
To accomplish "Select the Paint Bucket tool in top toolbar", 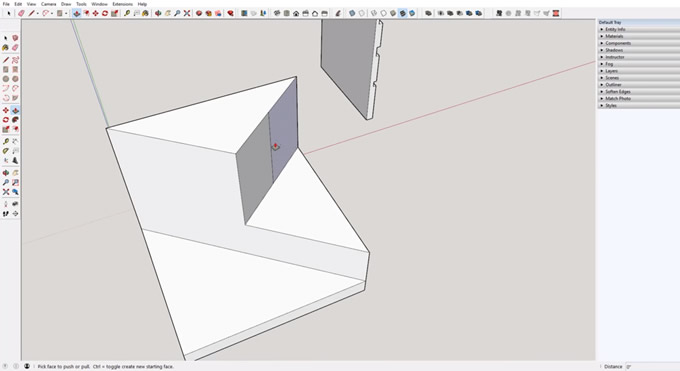I will 145,13.
